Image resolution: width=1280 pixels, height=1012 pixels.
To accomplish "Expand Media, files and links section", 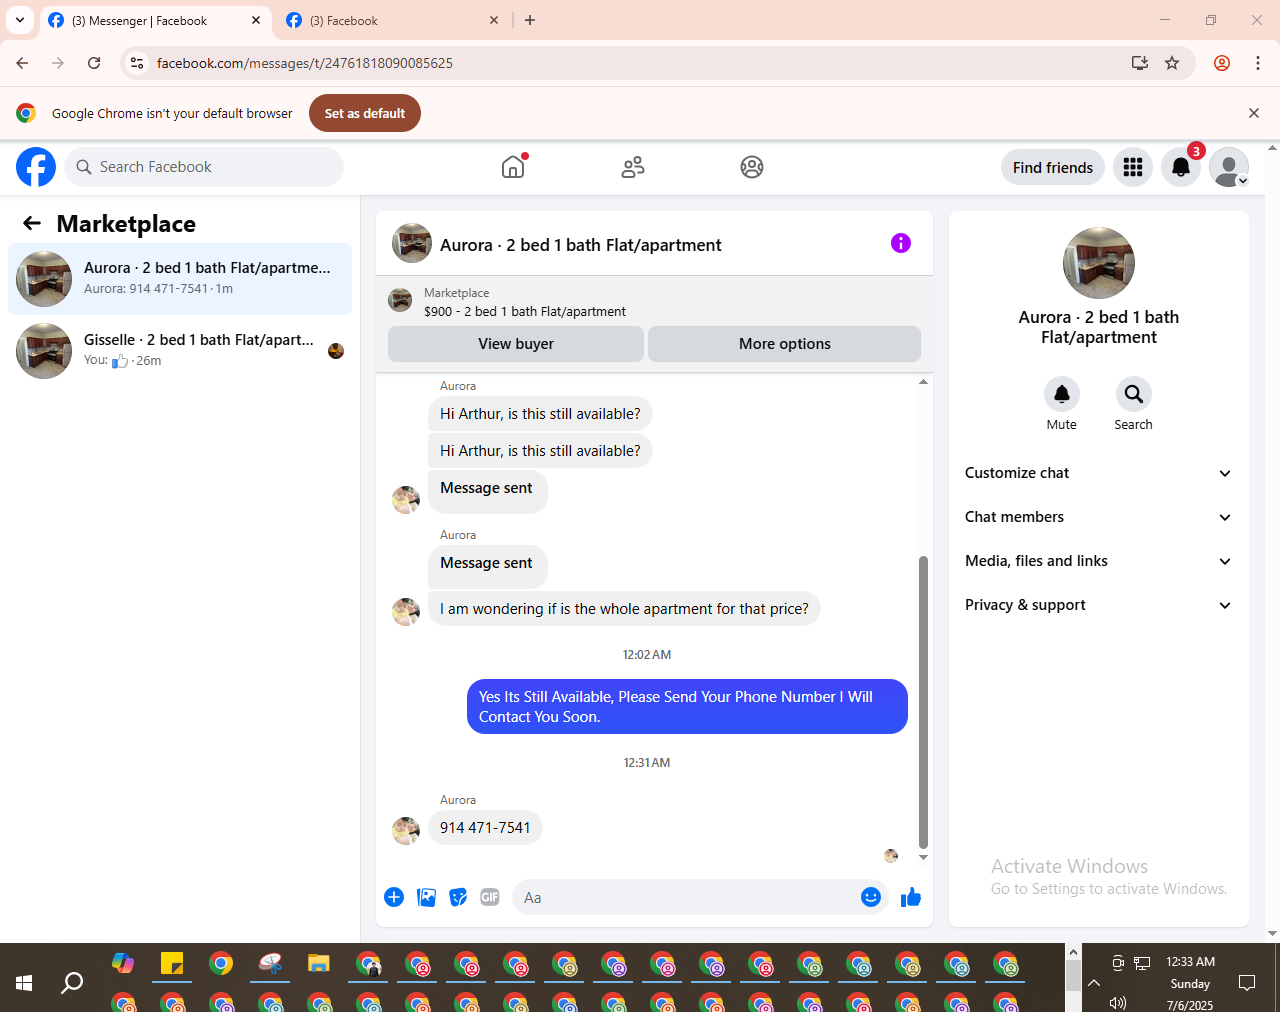I will pos(1099,561).
